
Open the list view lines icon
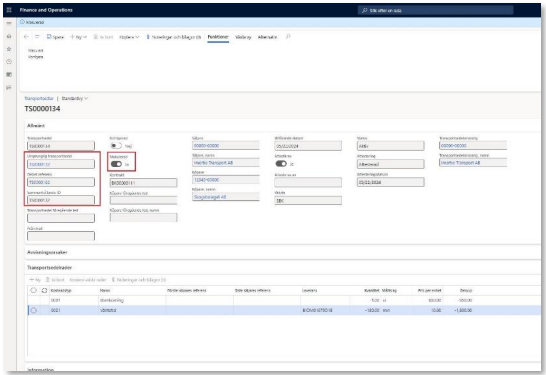(x=37, y=37)
